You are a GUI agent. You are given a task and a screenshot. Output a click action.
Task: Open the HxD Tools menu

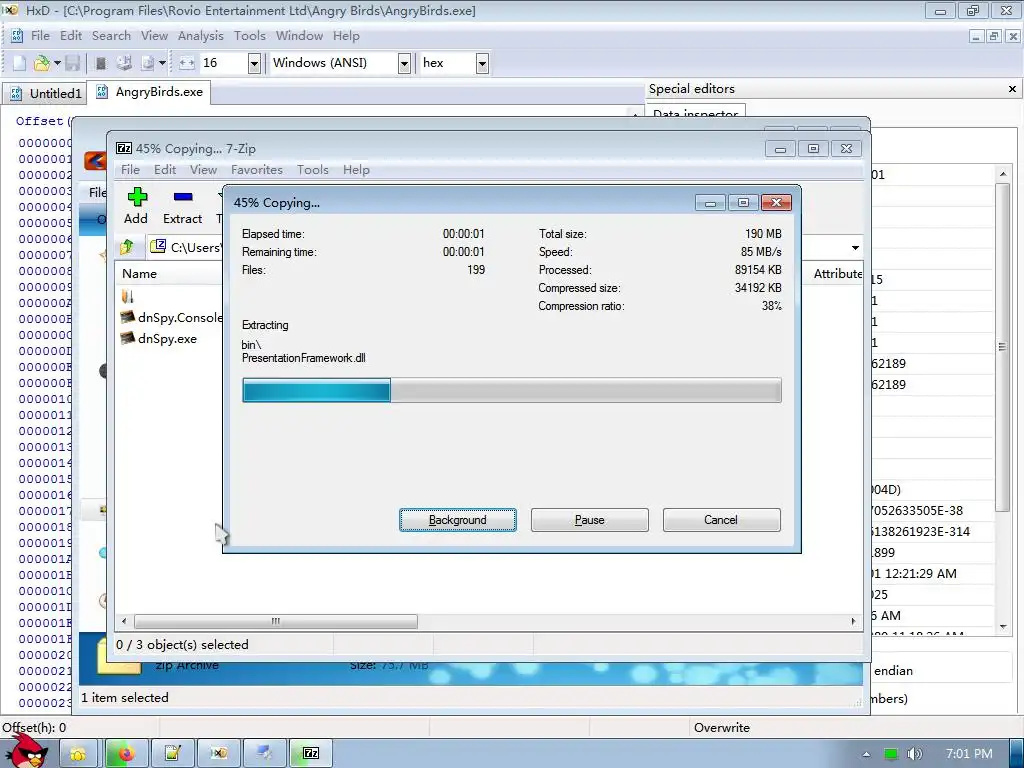(x=249, y=36)
